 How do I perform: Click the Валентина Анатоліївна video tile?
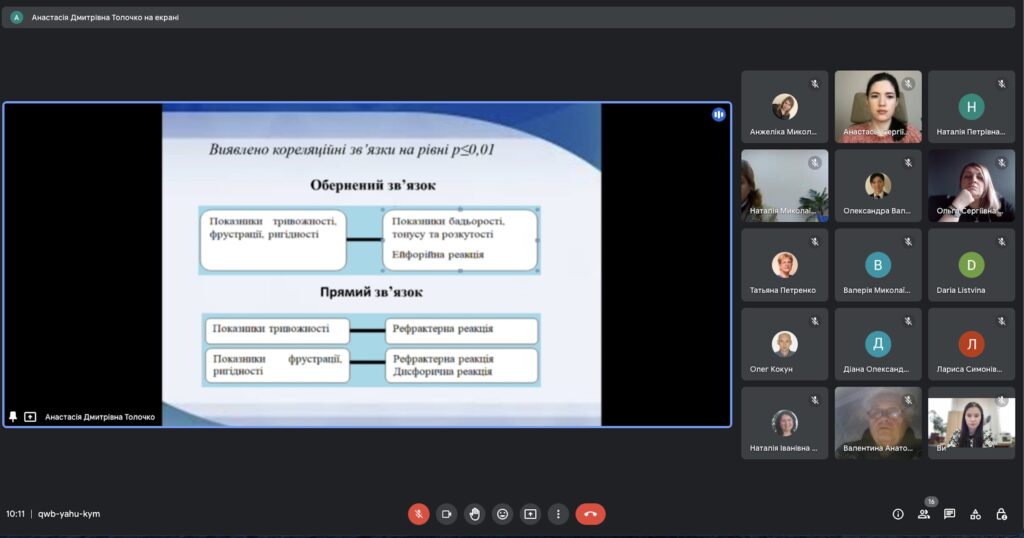coord(878,423)
